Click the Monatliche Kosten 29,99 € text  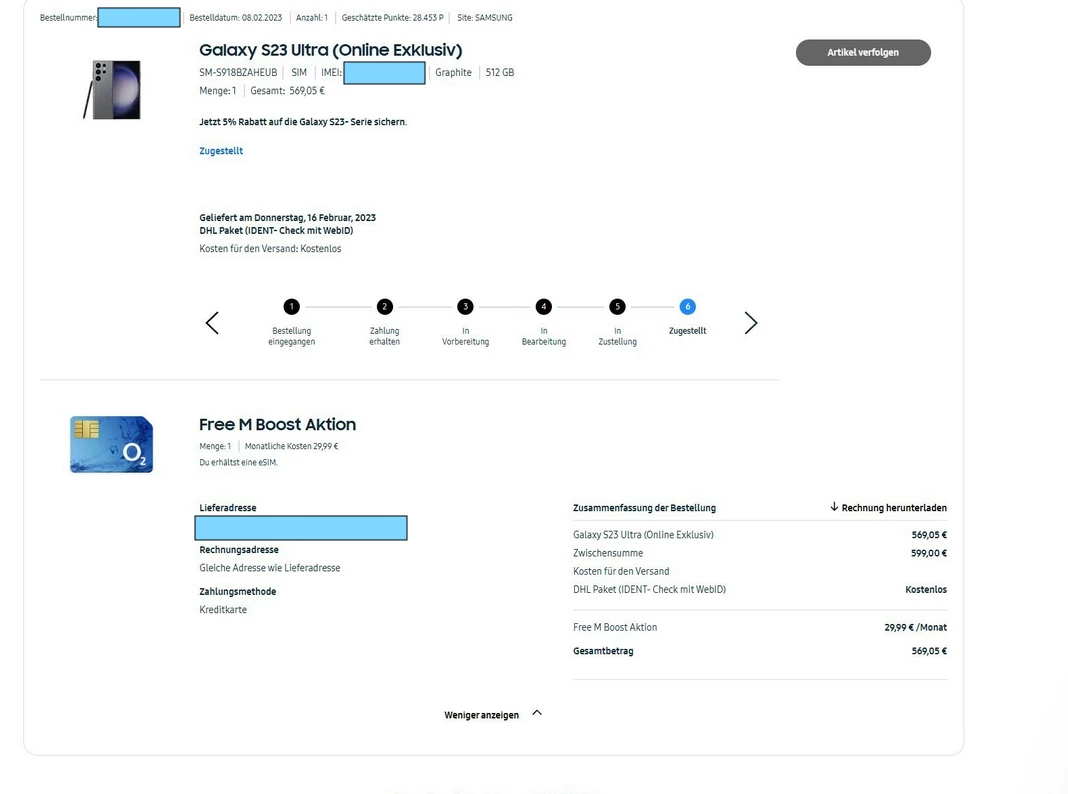tap(292, 446)
